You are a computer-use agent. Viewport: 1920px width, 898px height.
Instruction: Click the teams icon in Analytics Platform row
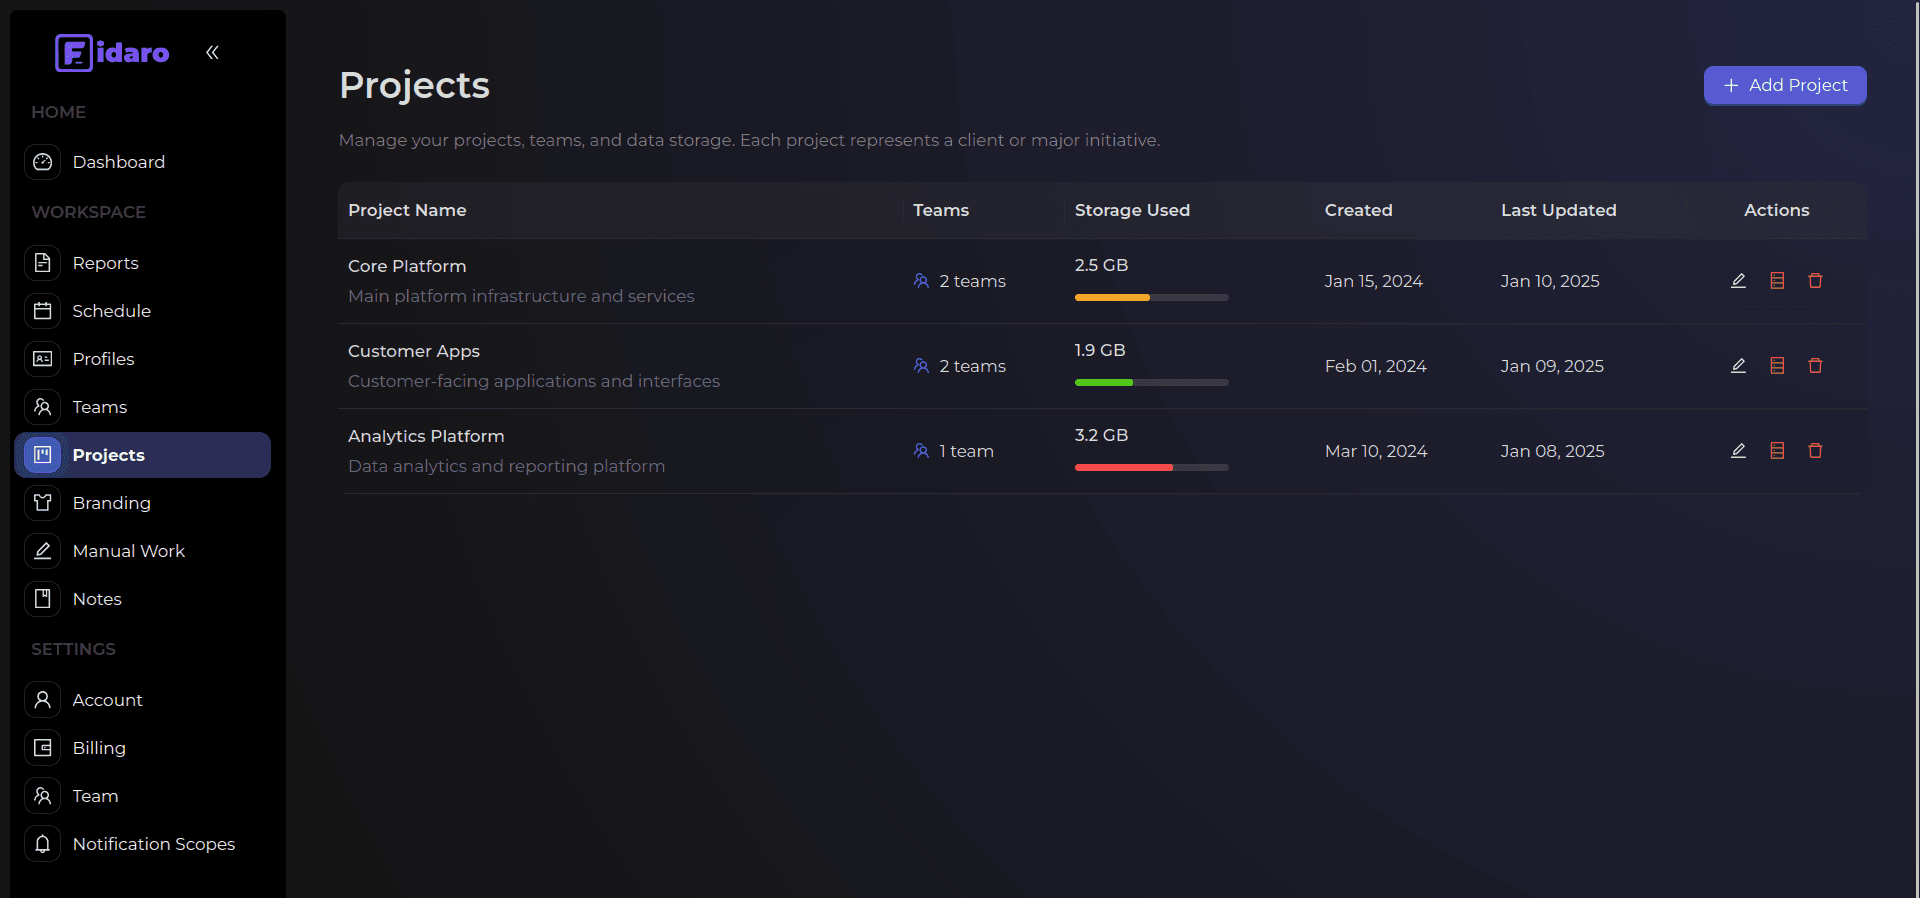[921, 451]
